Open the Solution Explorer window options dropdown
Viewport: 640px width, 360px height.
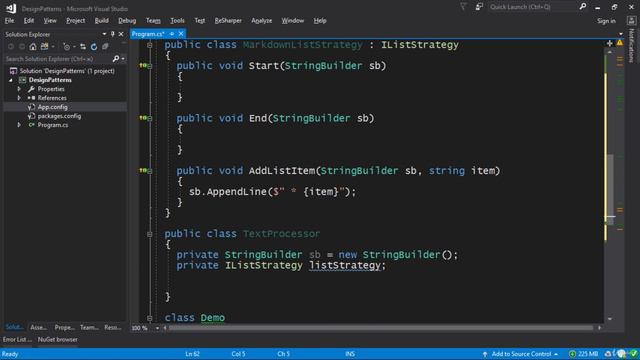[x=104, y=34]
